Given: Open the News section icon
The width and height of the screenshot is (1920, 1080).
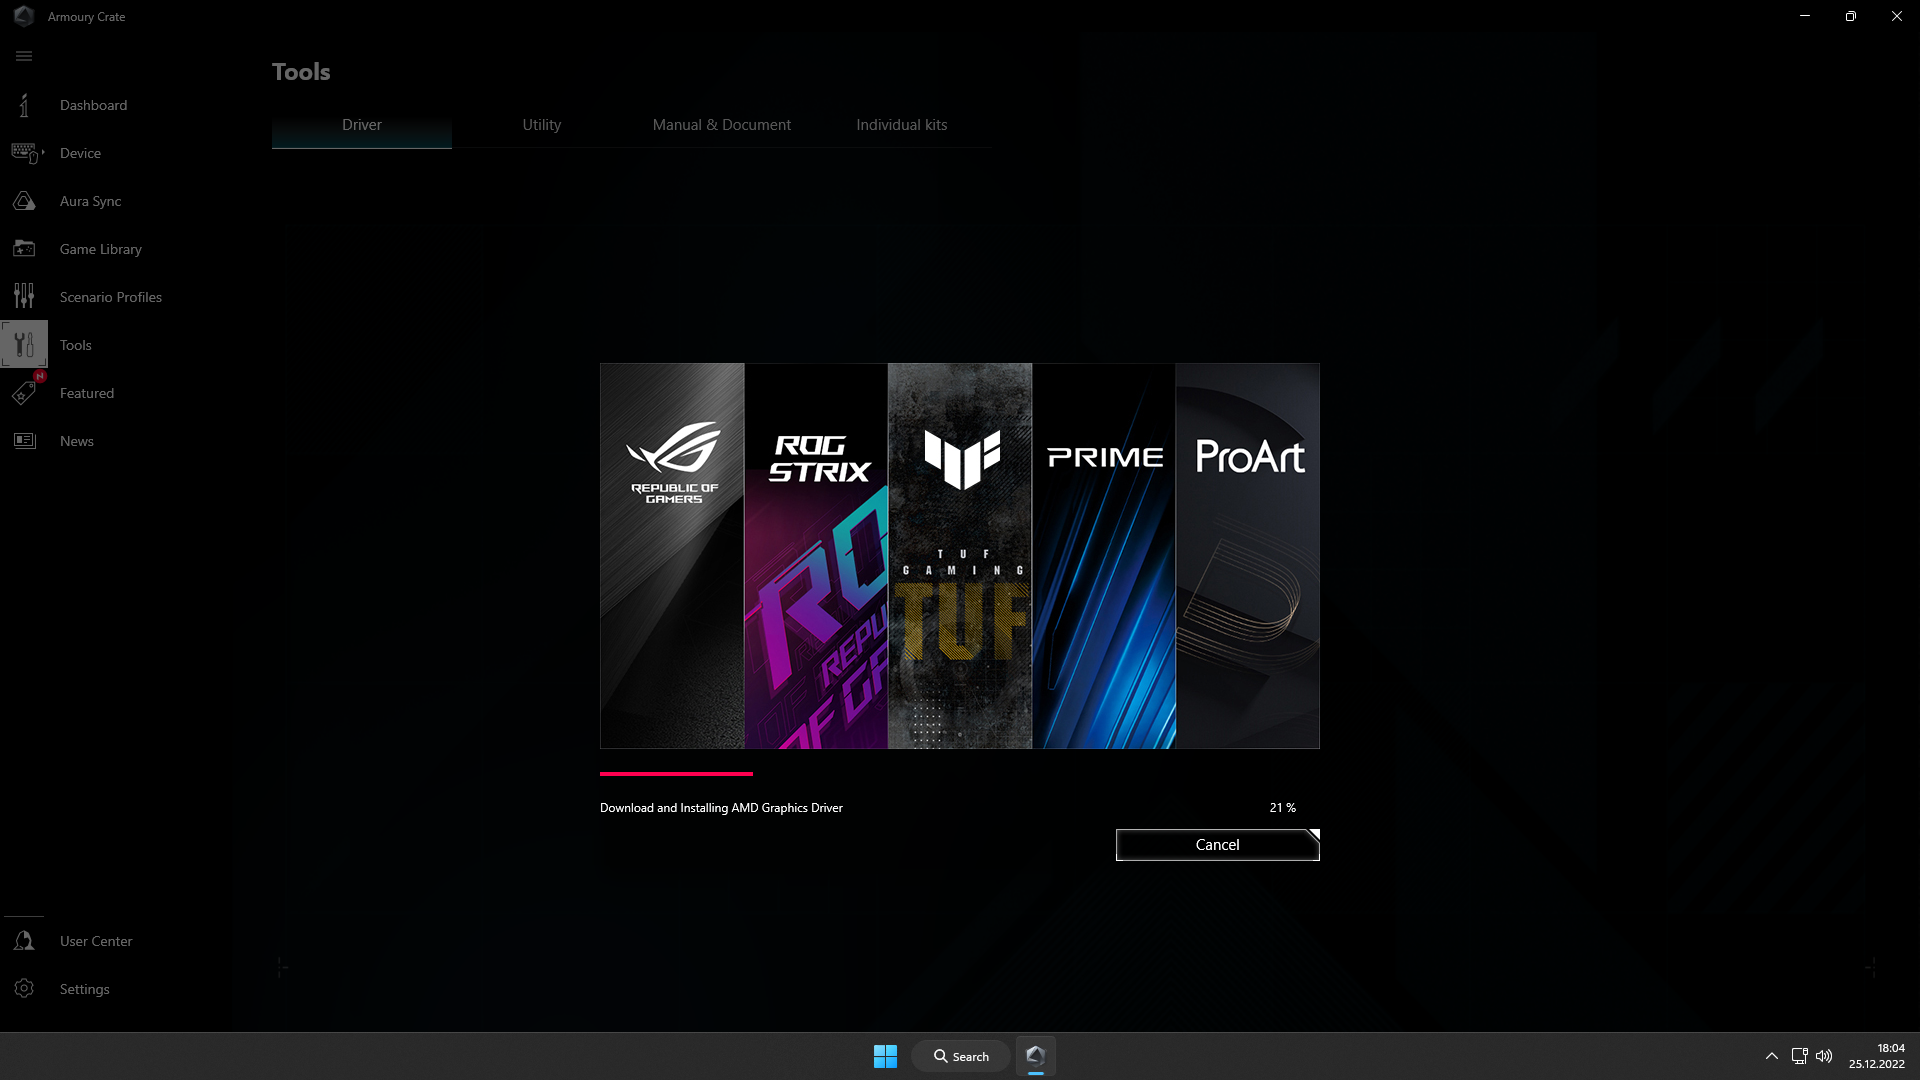Looking at the screenshot, I should click(25, 440).
